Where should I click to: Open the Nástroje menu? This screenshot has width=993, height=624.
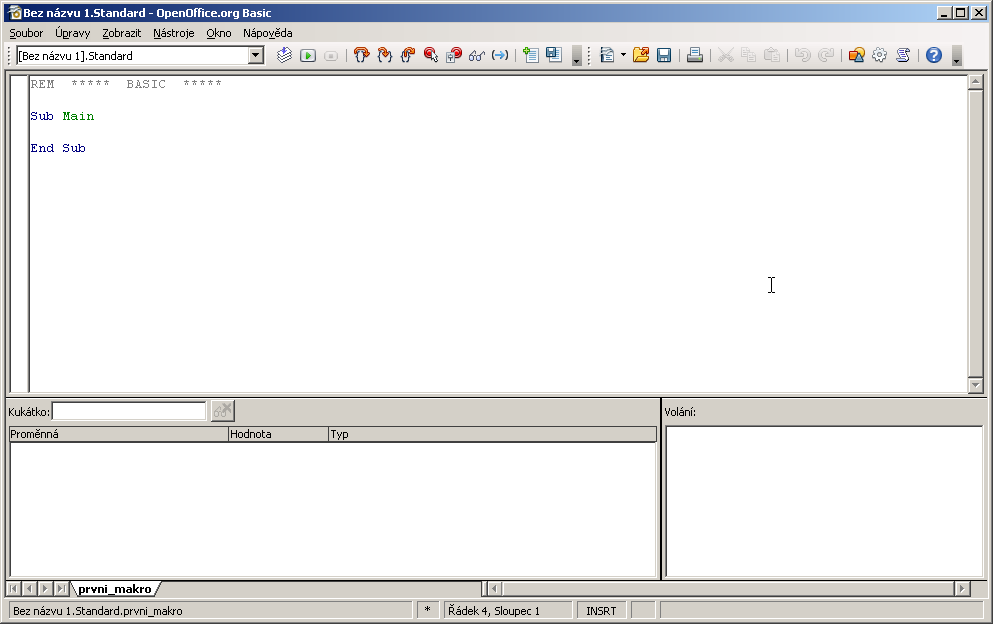click(174, 33)
